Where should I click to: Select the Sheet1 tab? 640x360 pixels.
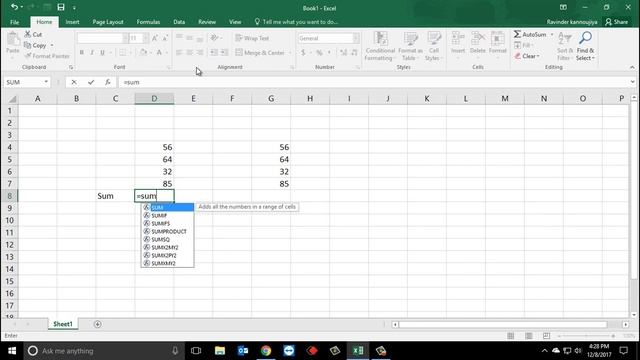point(63,324)
